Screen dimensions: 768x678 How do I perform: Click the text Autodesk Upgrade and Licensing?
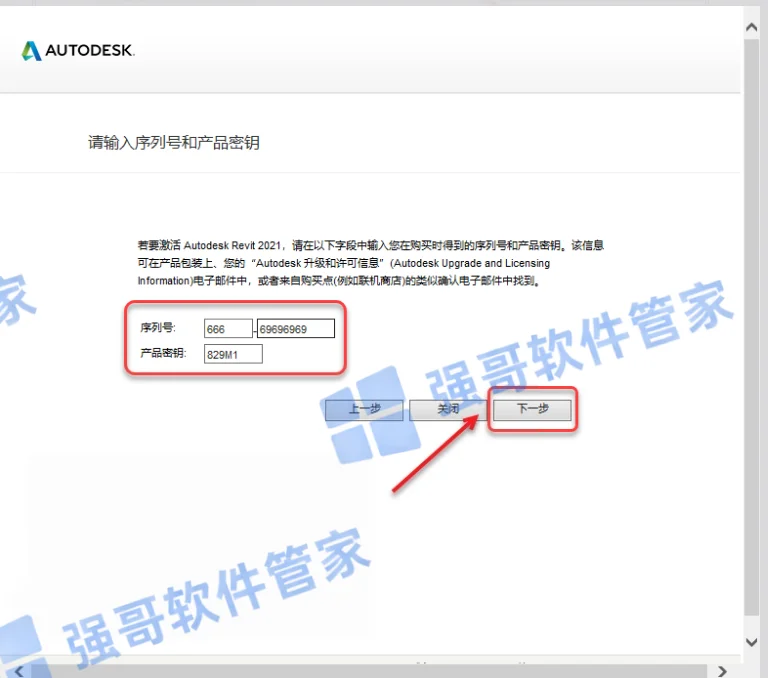point(472,263)
